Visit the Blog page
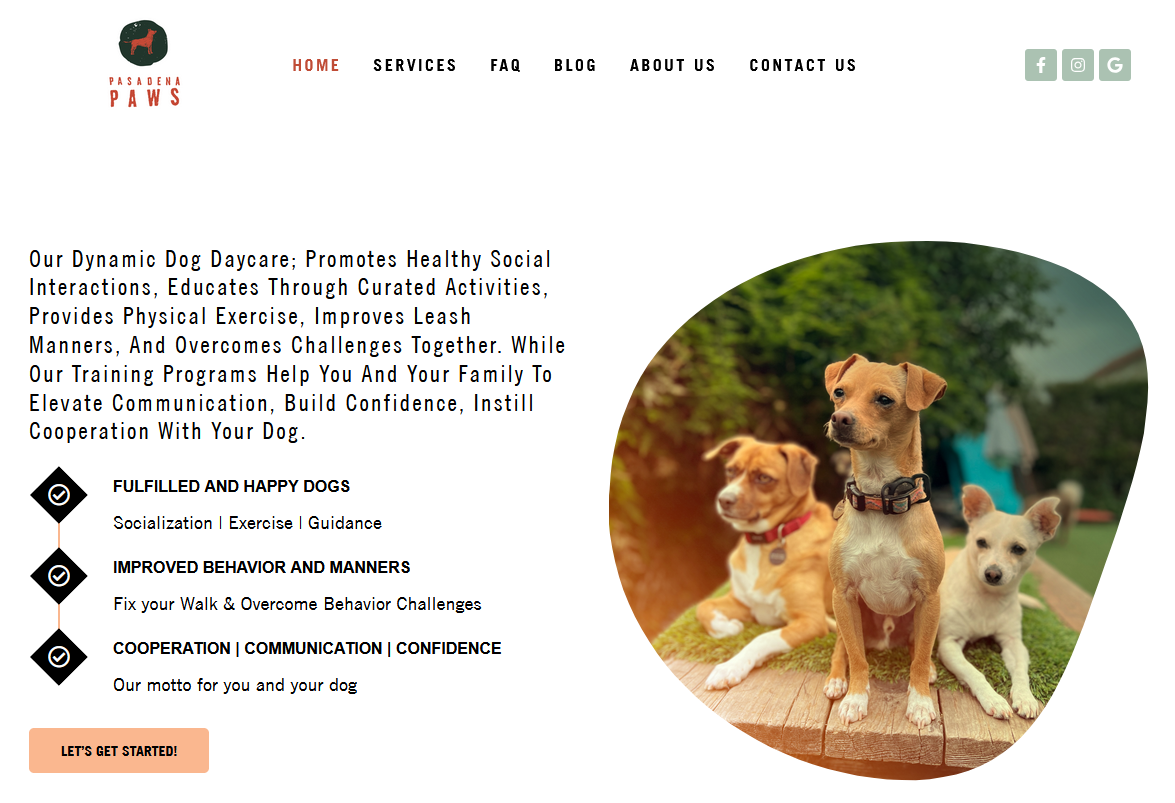The width and height of the screenshot is (1175, 803). tap(576, 65)
